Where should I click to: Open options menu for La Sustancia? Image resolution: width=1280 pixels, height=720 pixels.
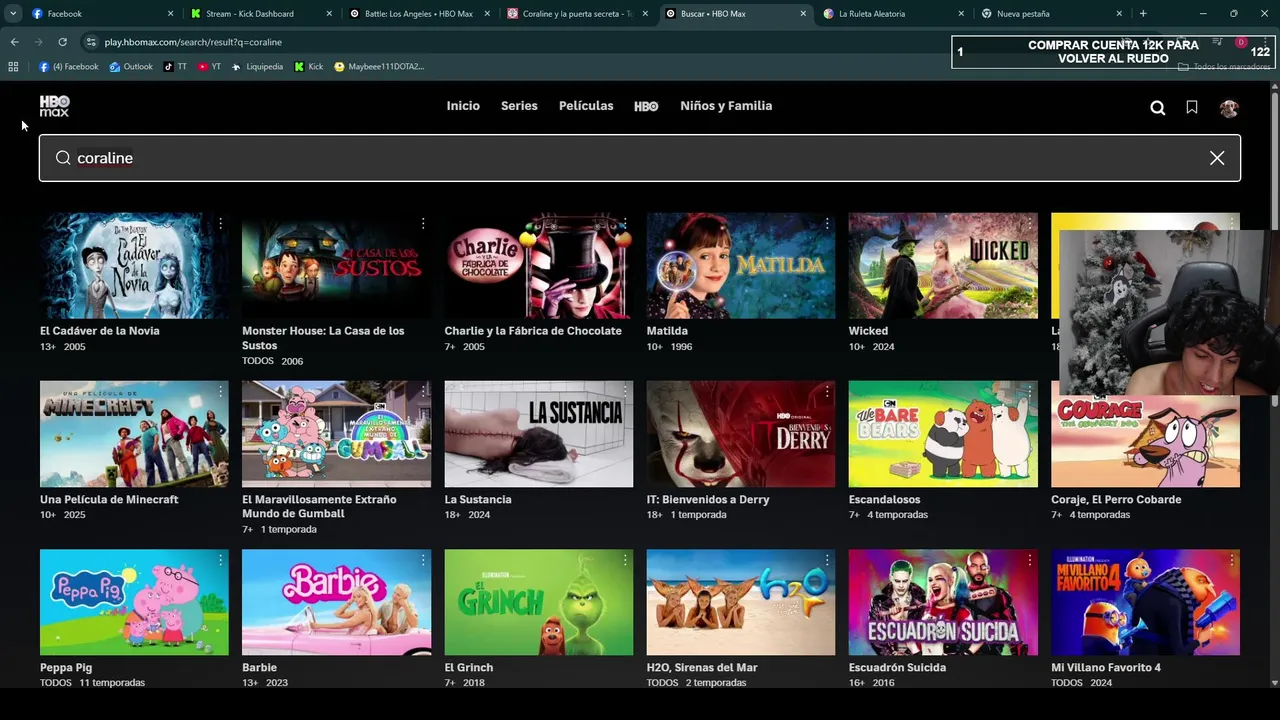(625, 392)
